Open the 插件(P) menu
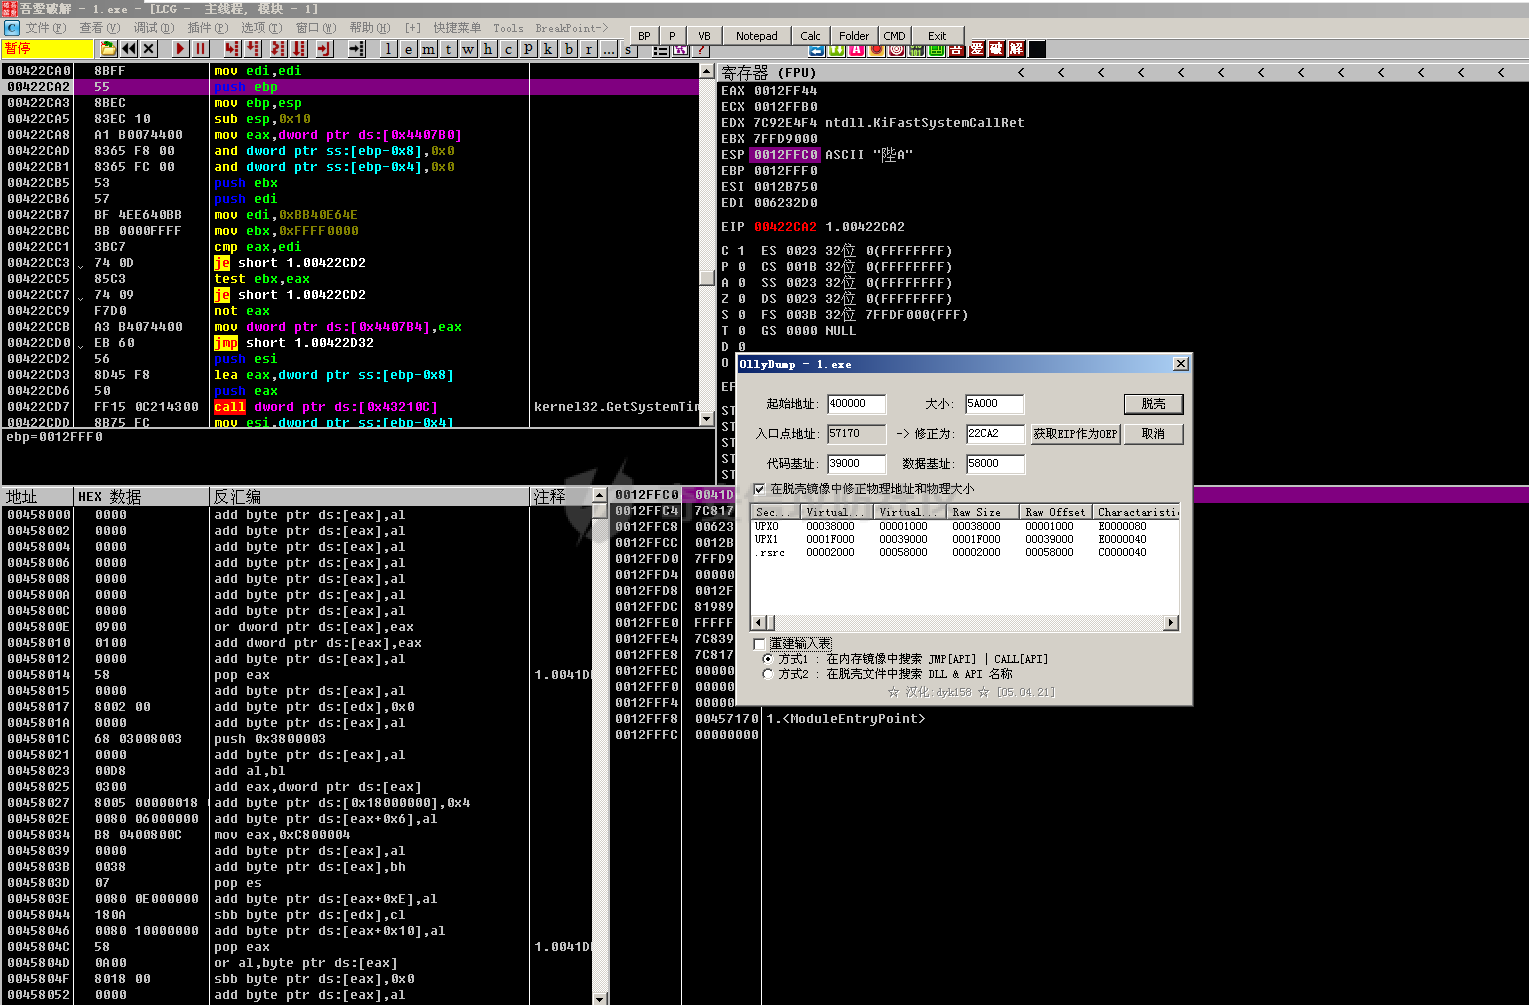Viewport: 1529px width, 1005px height. [x=208, y=28]
